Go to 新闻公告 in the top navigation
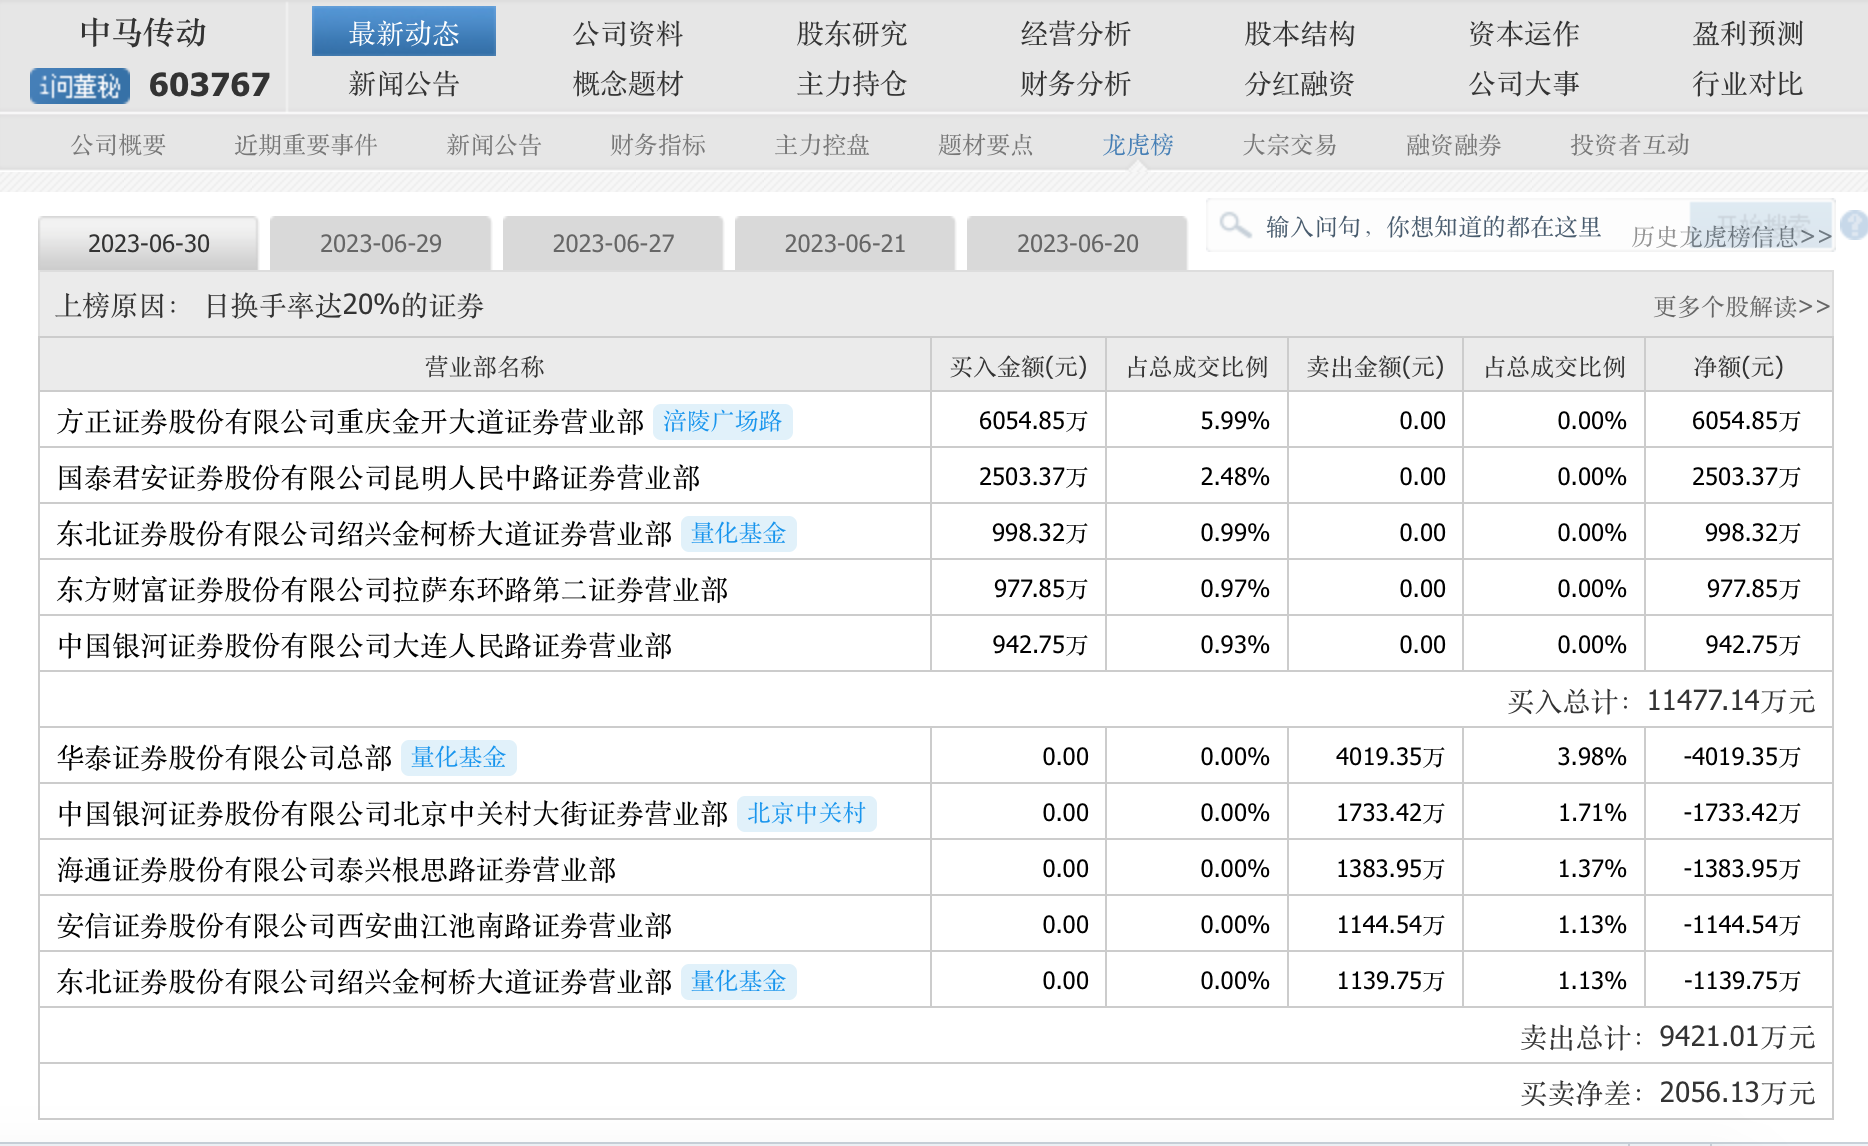1868x1146 pixels. point(404,84)
